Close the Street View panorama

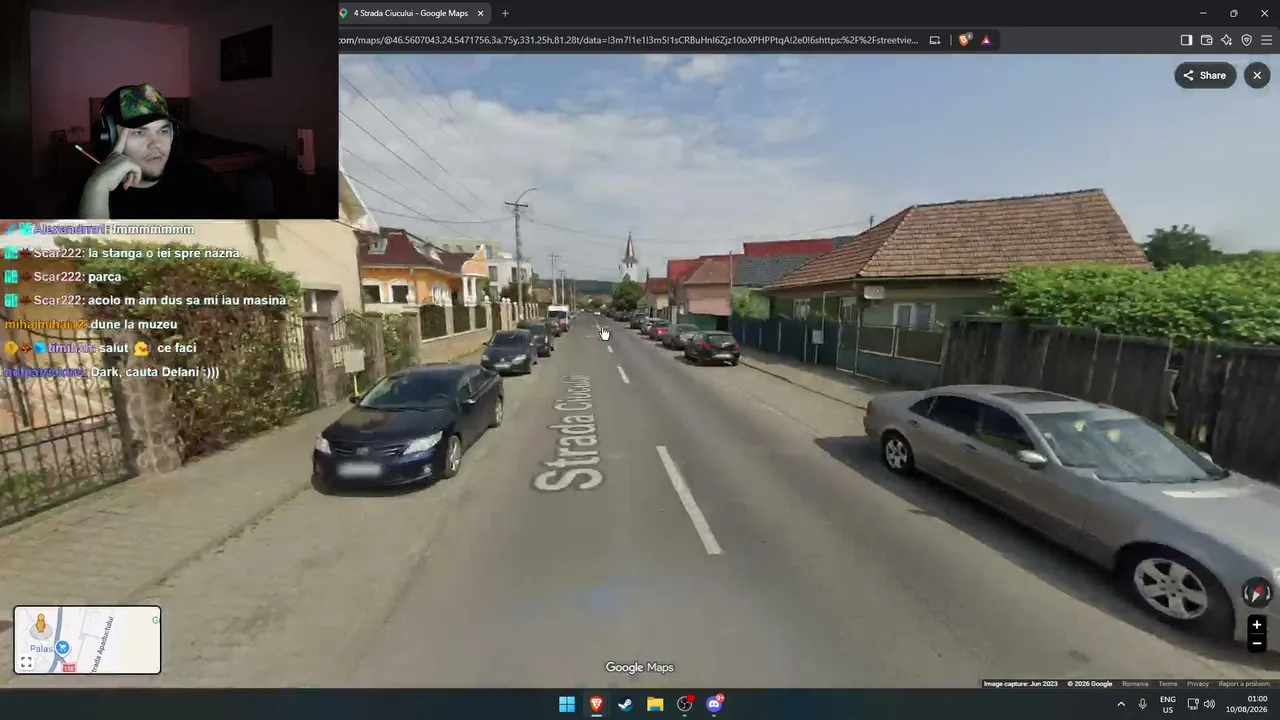coord(1257,75)
